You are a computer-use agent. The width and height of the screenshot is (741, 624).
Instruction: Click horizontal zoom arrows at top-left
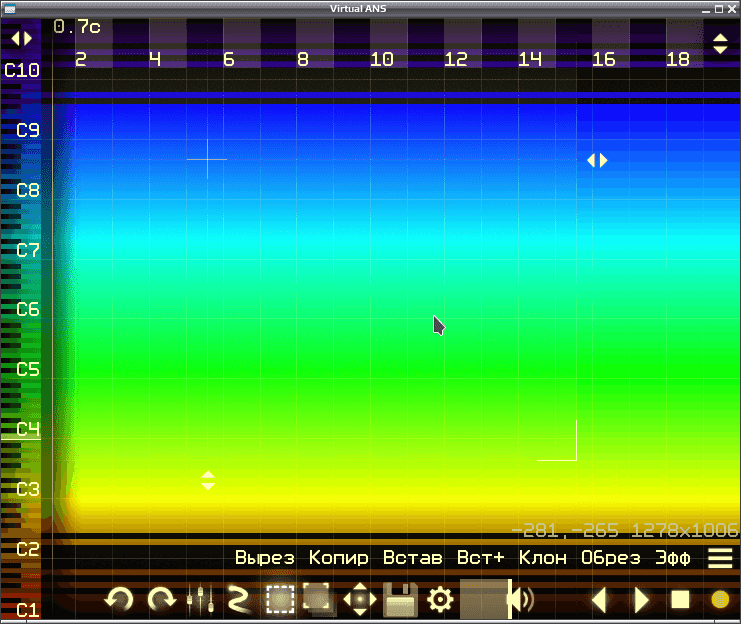[x=22, y=38]
